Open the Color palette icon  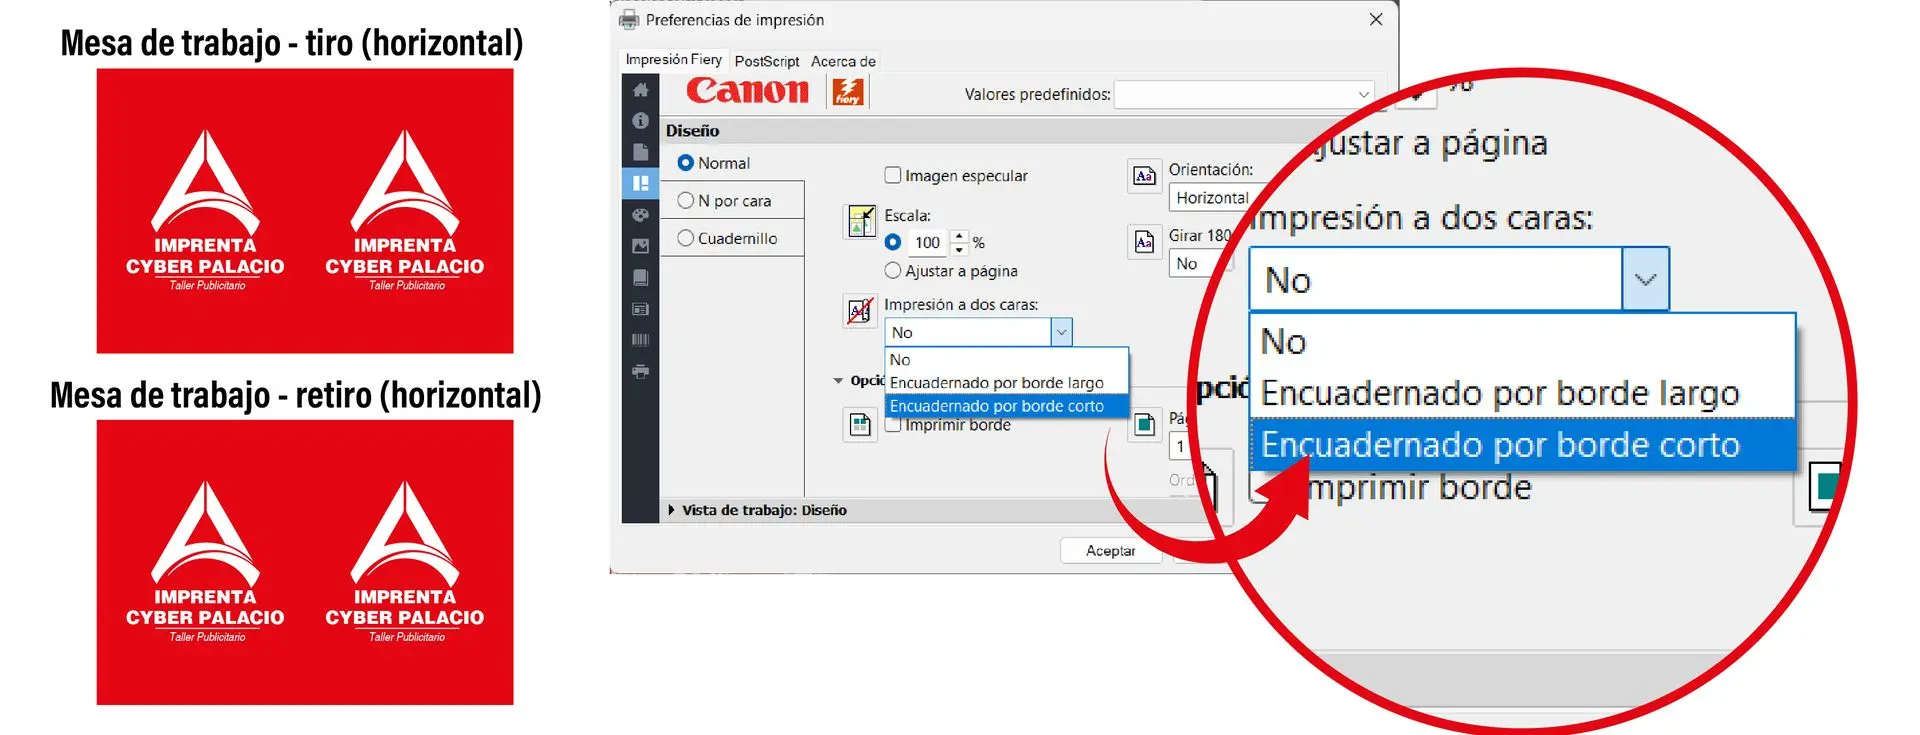641,215
